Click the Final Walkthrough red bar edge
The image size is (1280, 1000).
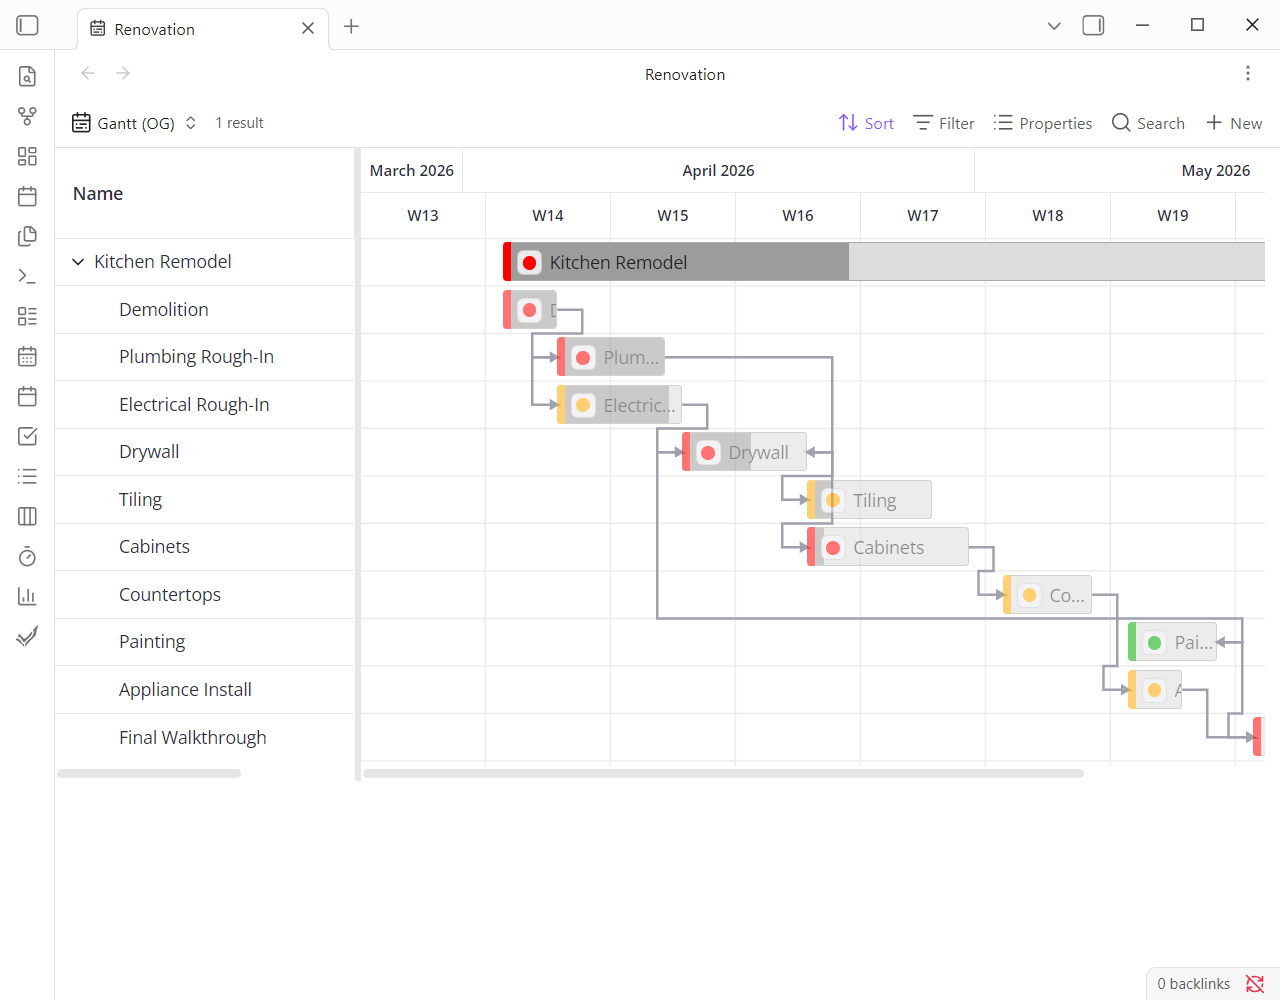click(1259, 737)
